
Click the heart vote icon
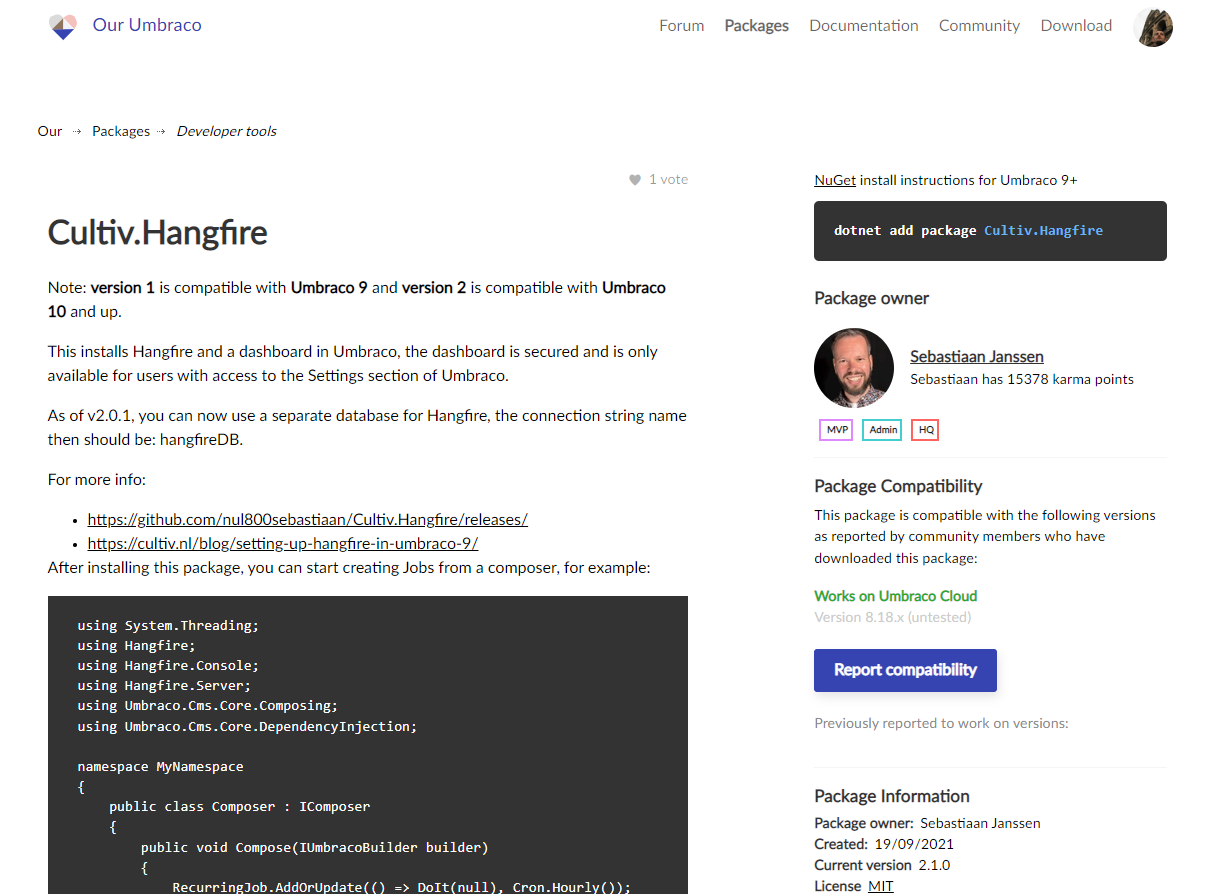(x=634, y=180)
